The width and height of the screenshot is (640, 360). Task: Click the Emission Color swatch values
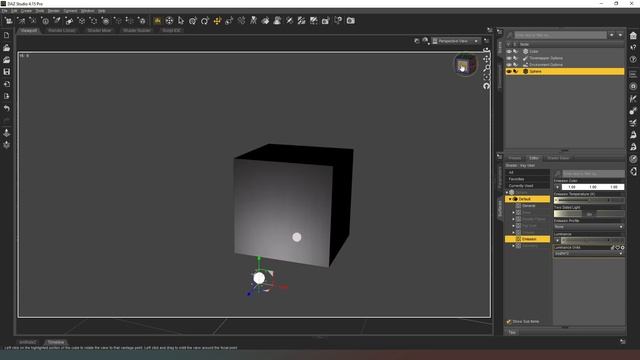click(593, 187)
